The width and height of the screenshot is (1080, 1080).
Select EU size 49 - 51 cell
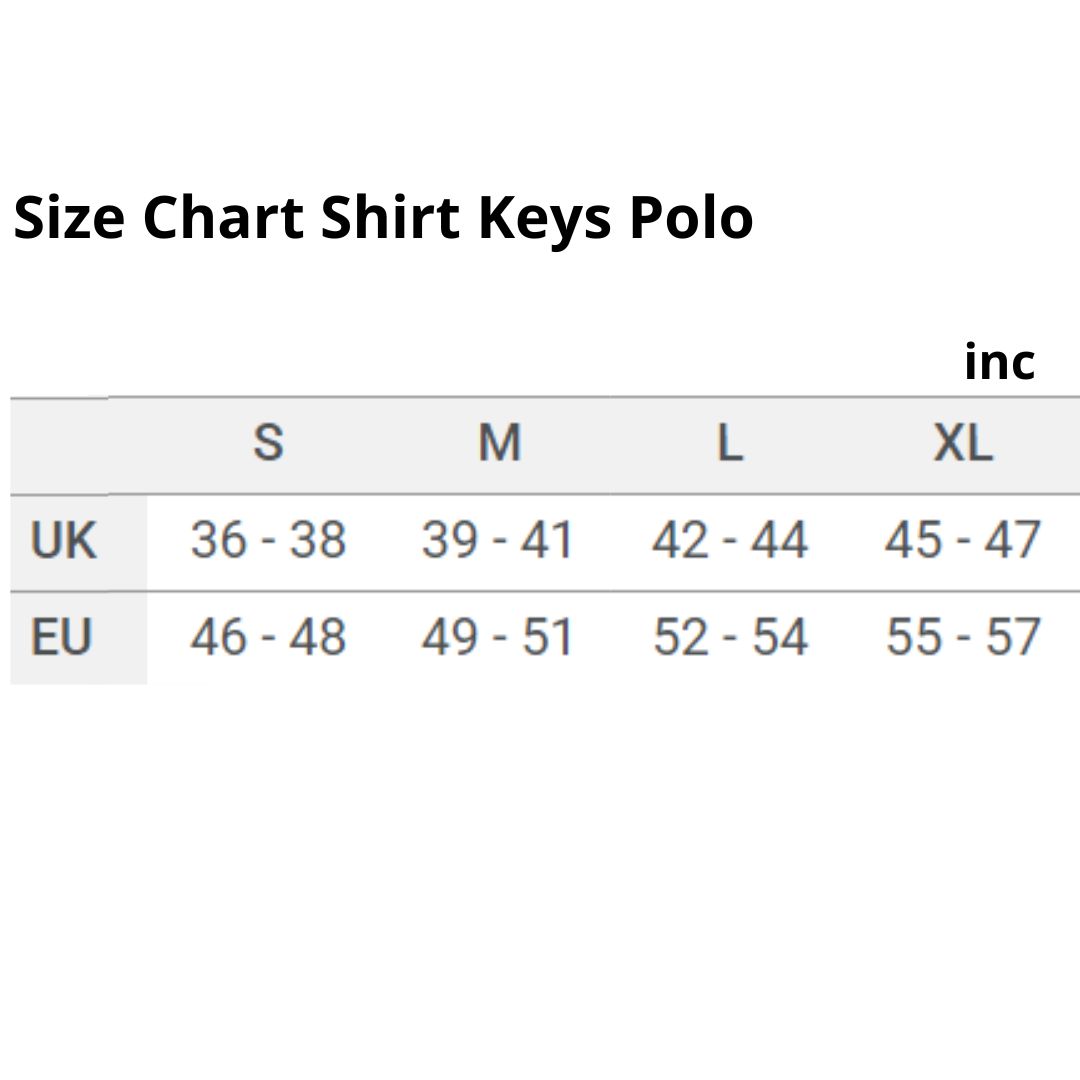tap(497, 636)
